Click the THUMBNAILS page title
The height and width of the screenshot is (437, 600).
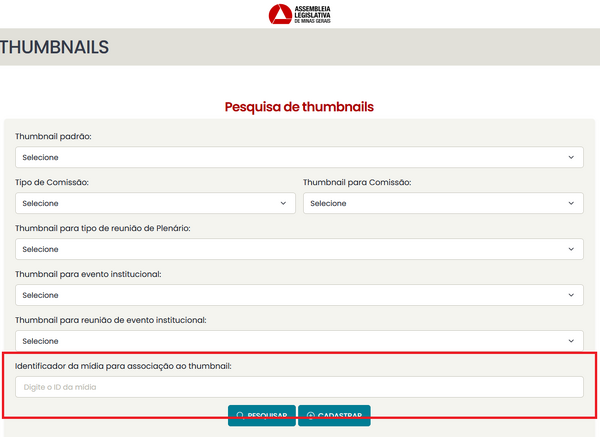coord(54,47)
